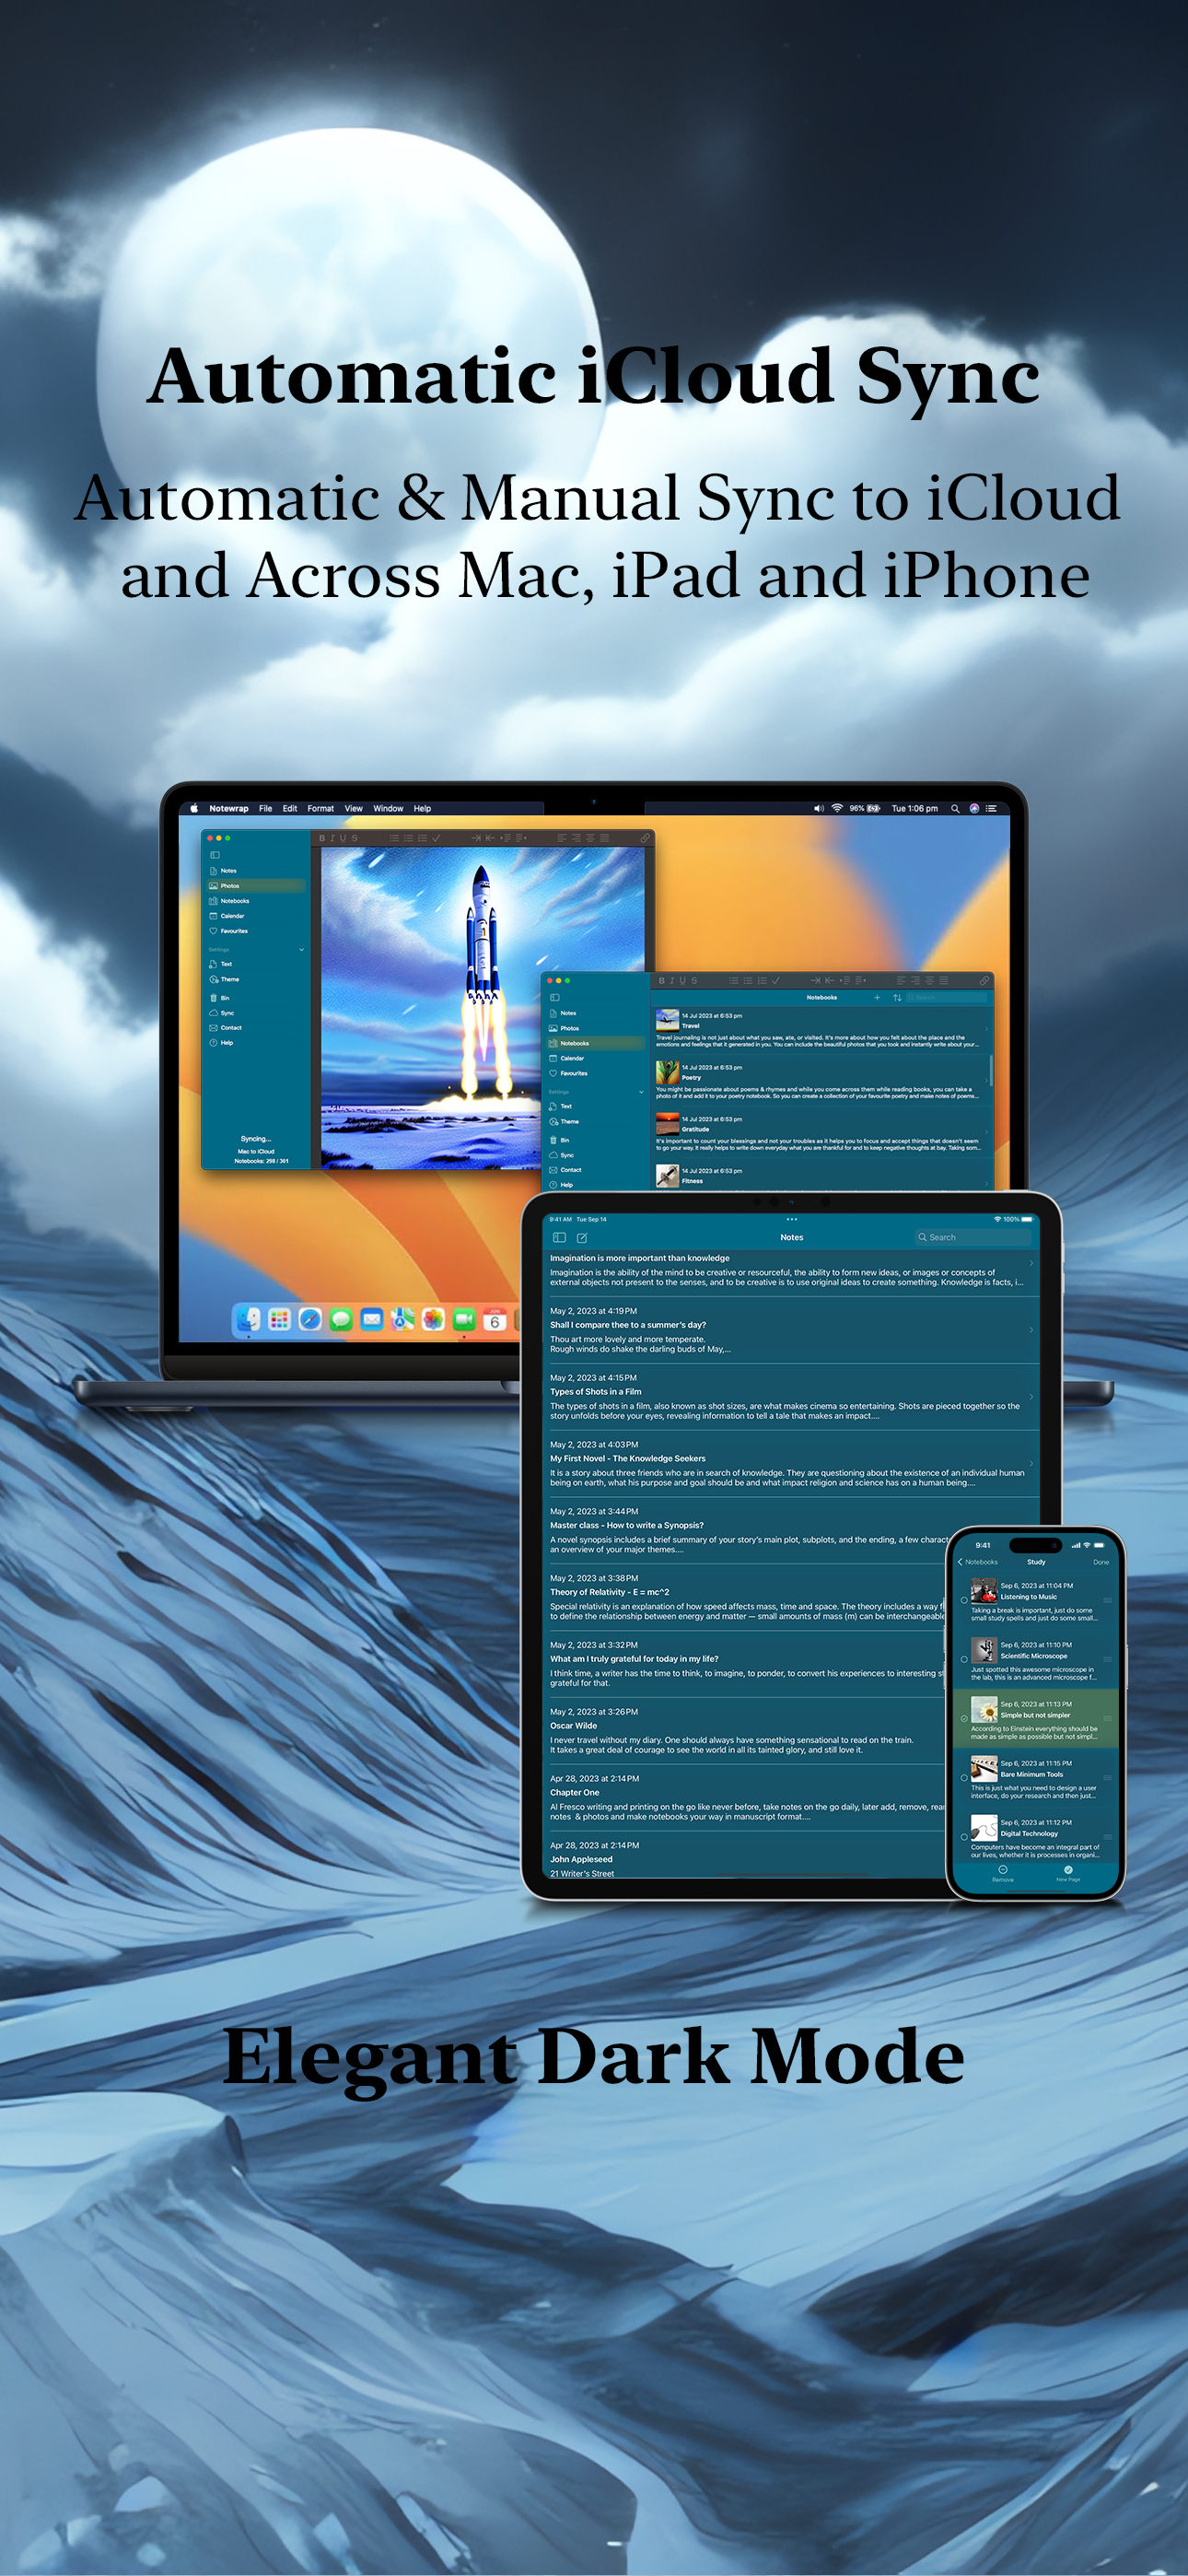
Task: Tap compose new note icon on iPad
Action: [582, 1237]
